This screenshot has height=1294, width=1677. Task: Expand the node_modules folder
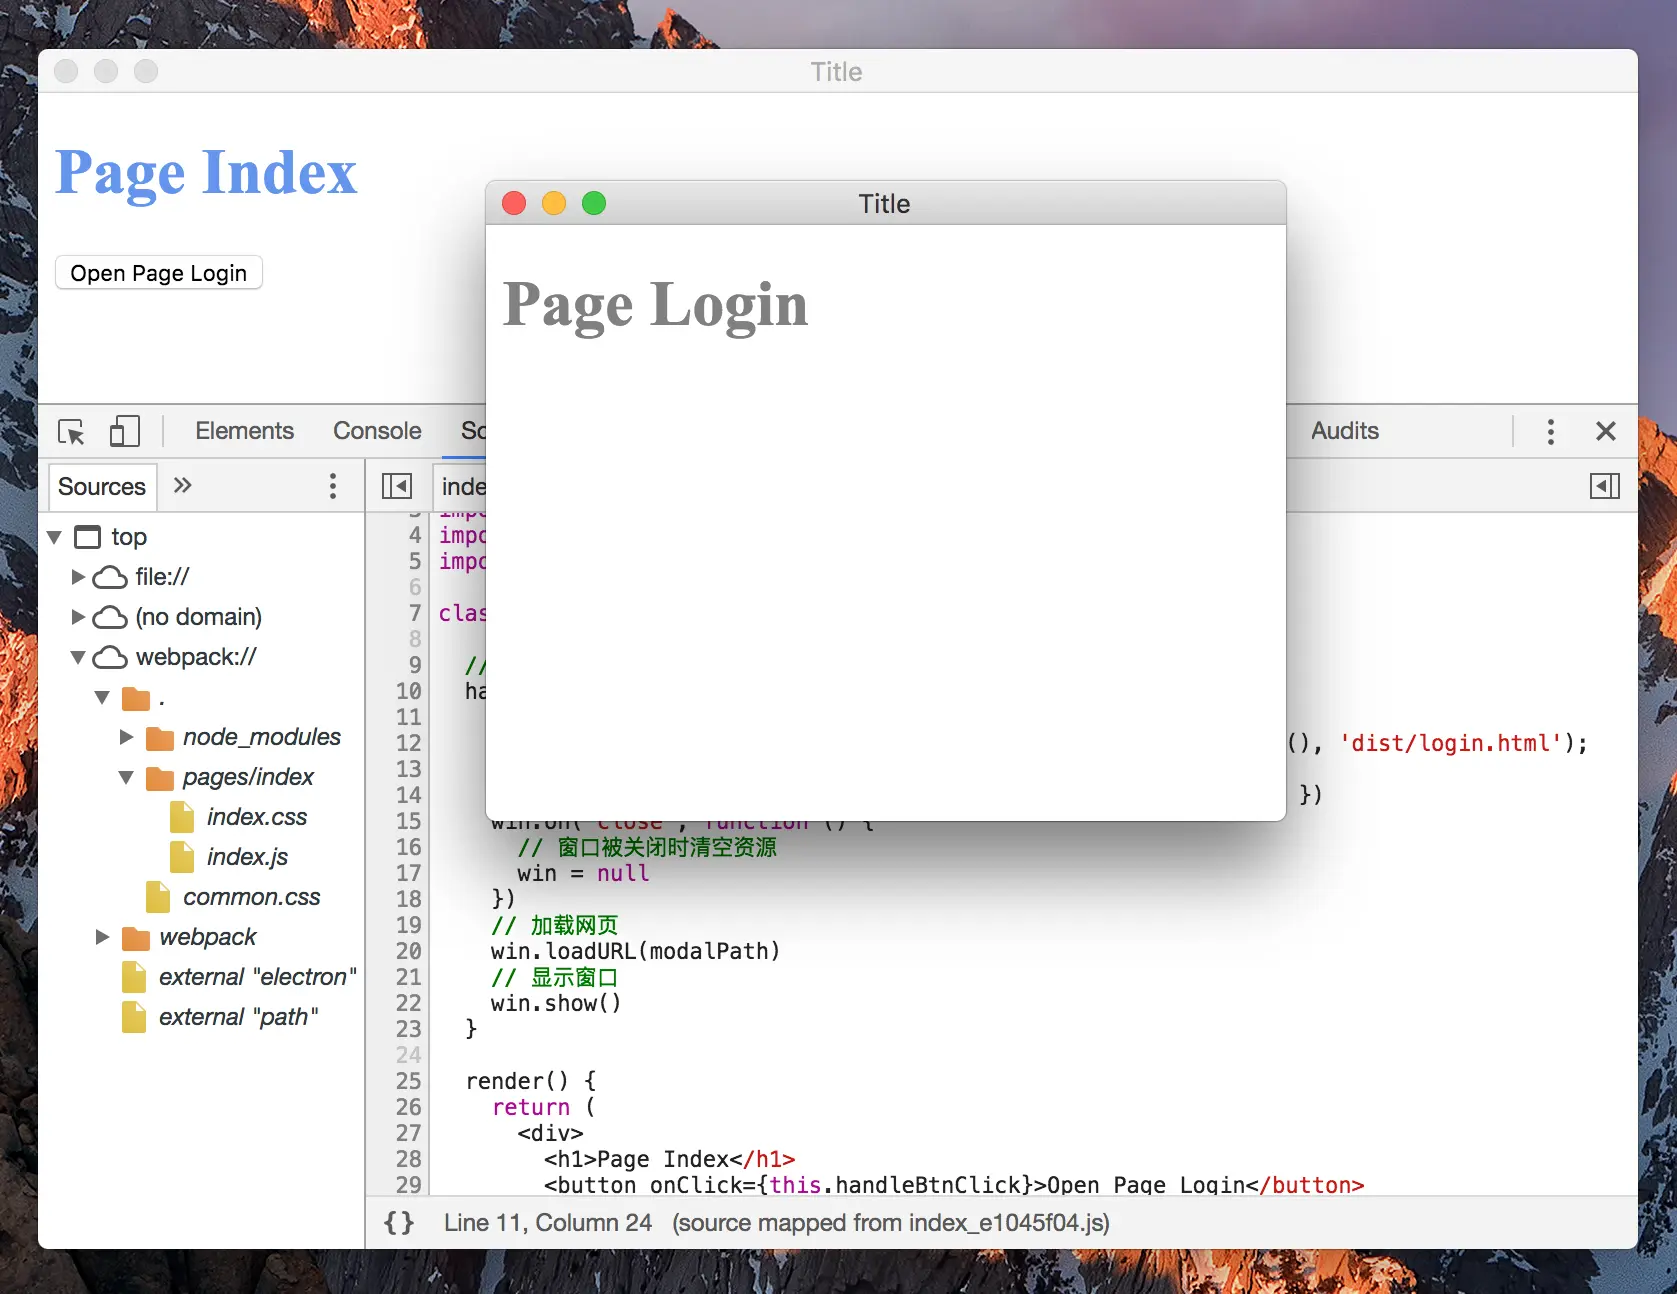[126, 737]
